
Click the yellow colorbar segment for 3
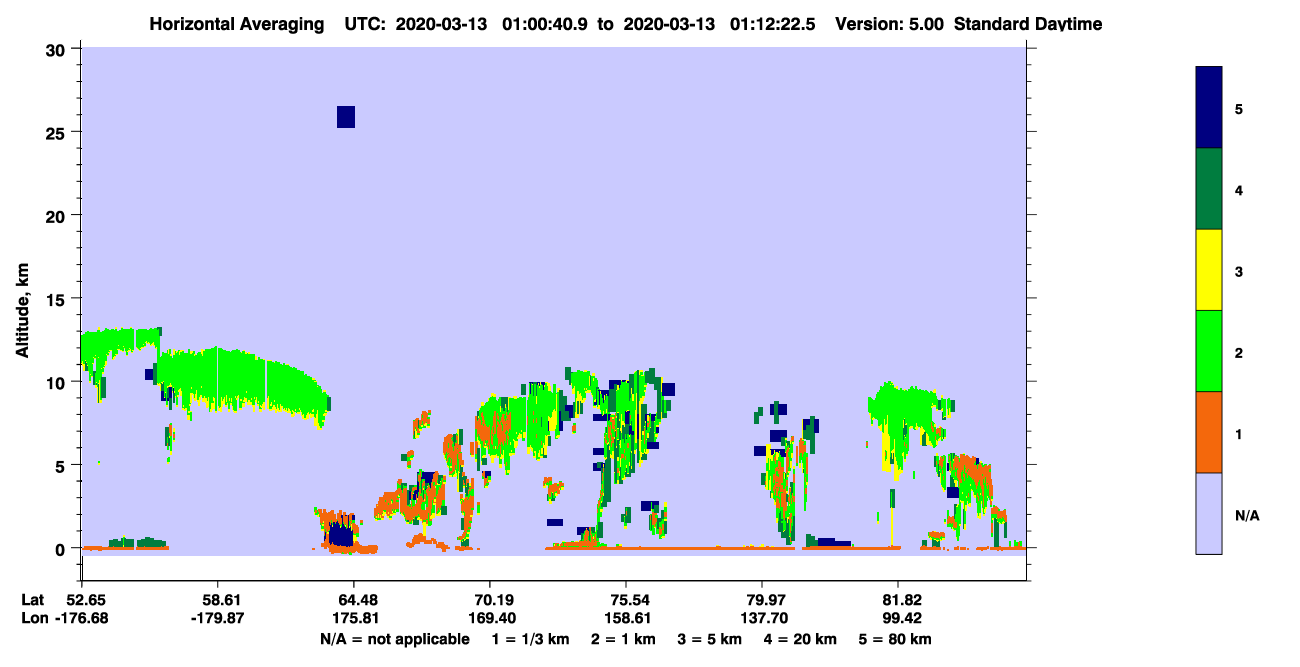(1209, 270)
